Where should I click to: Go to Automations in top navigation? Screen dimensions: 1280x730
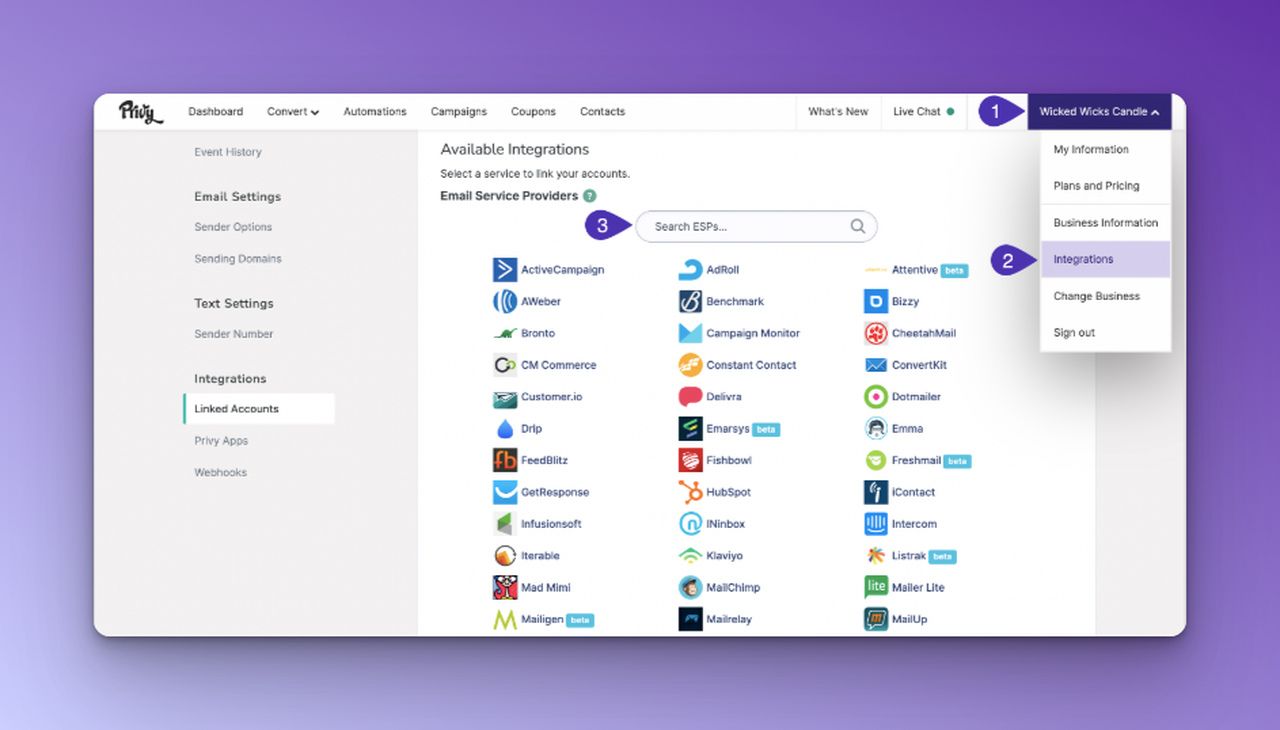coord(375,112)
